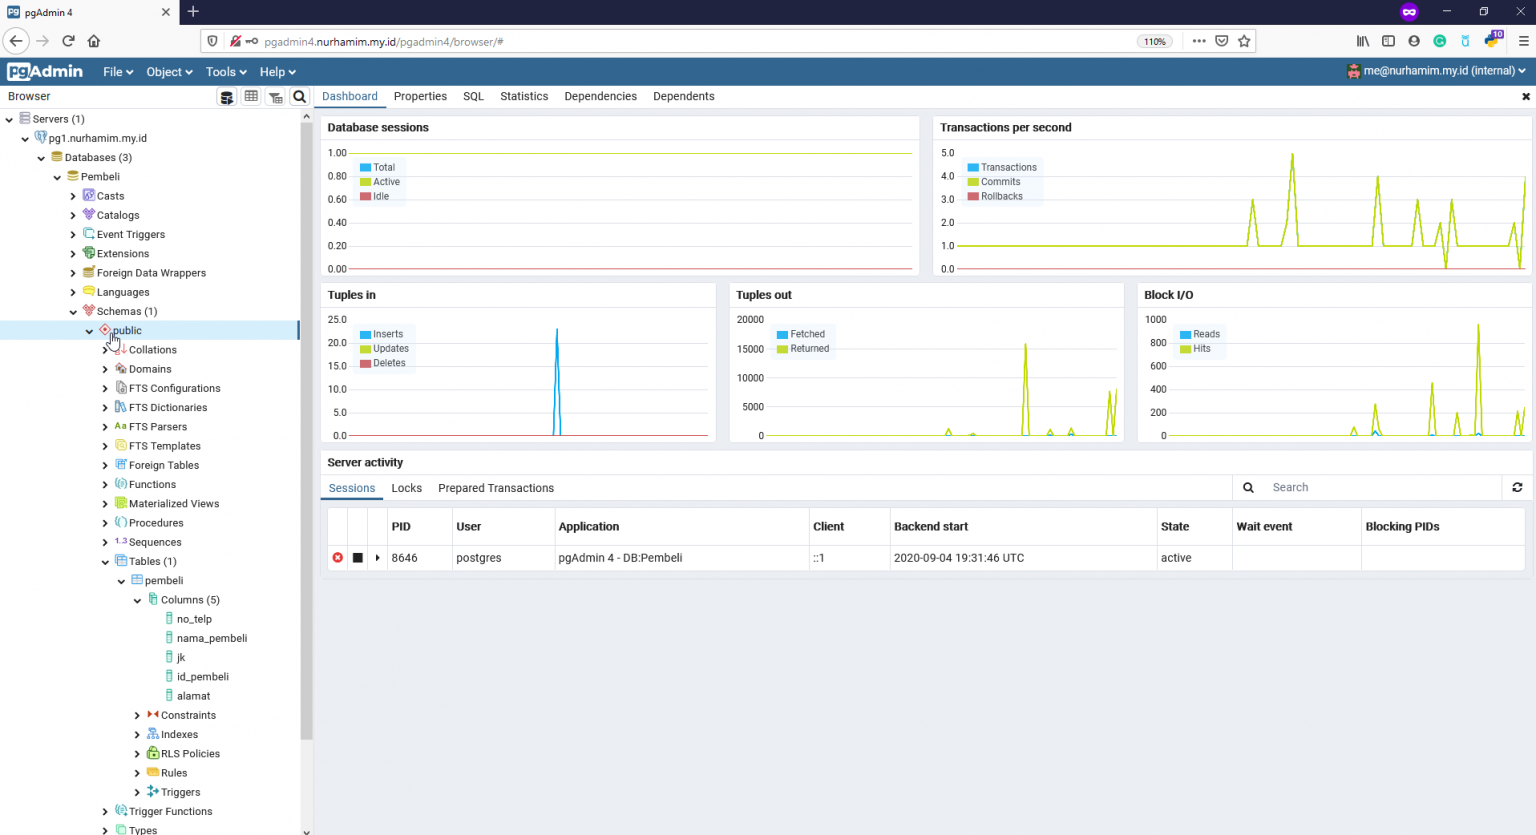This screenshot has height=835, width=1536.
Task: Open the Prepared Transactions tab
Action: click(x=496, y=488)
